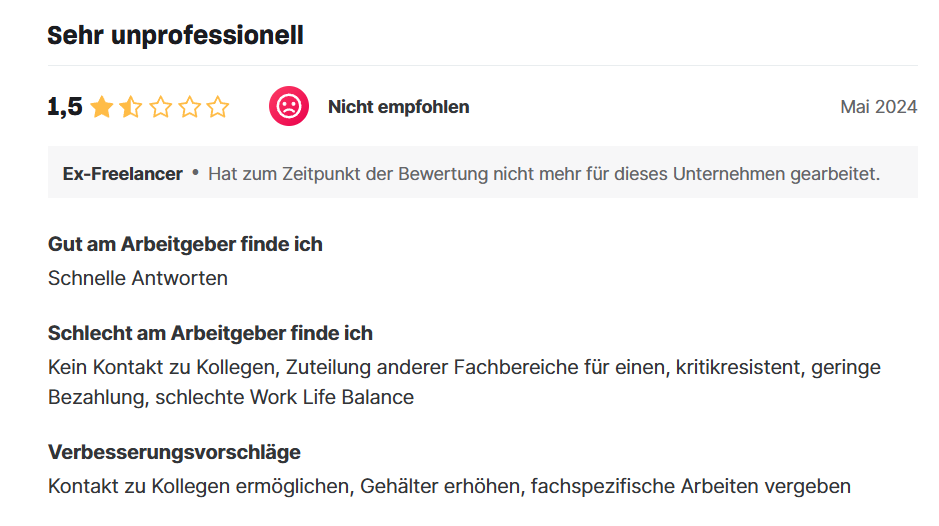Click the employment status note about former work

543,174
